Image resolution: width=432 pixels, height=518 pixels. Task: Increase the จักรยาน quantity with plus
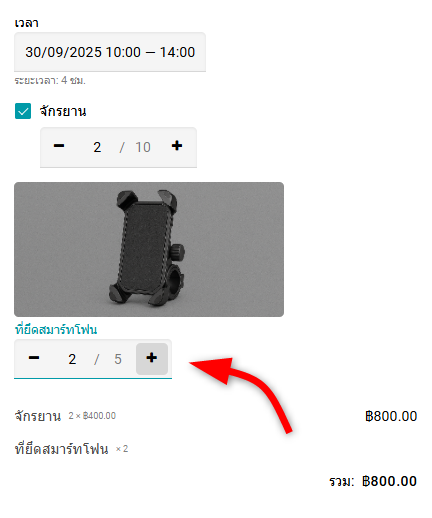click(177, 146)
